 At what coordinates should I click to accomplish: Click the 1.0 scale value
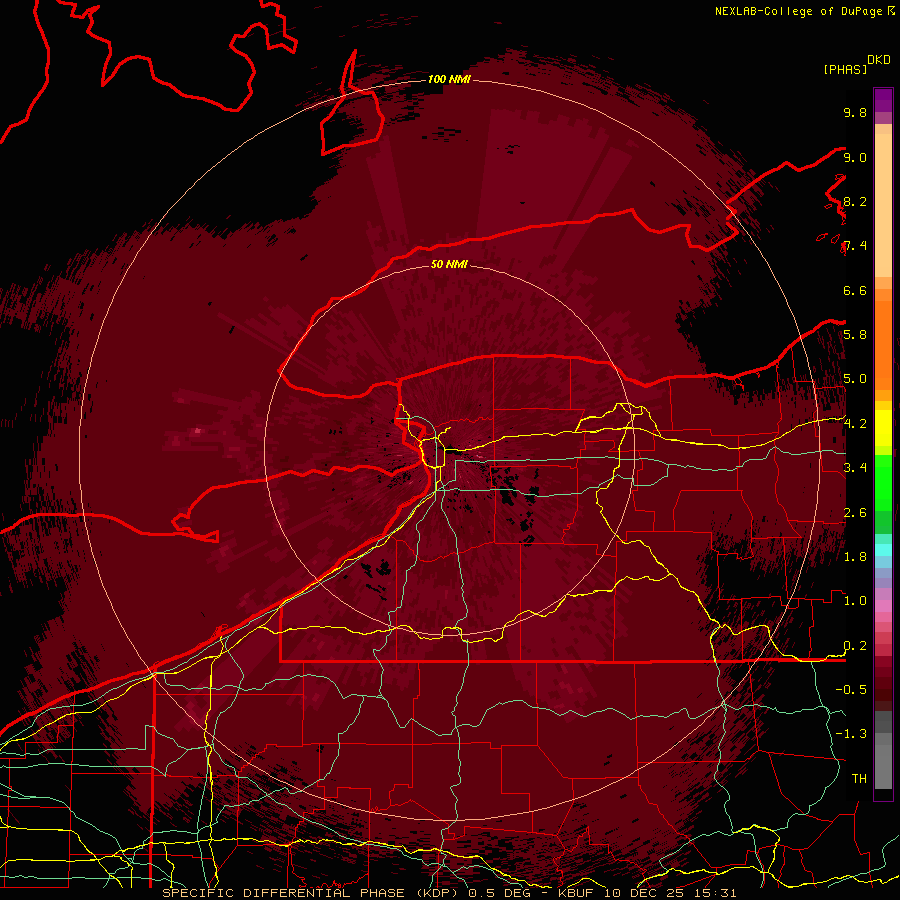pyautogui.click(x=855, y=601)
